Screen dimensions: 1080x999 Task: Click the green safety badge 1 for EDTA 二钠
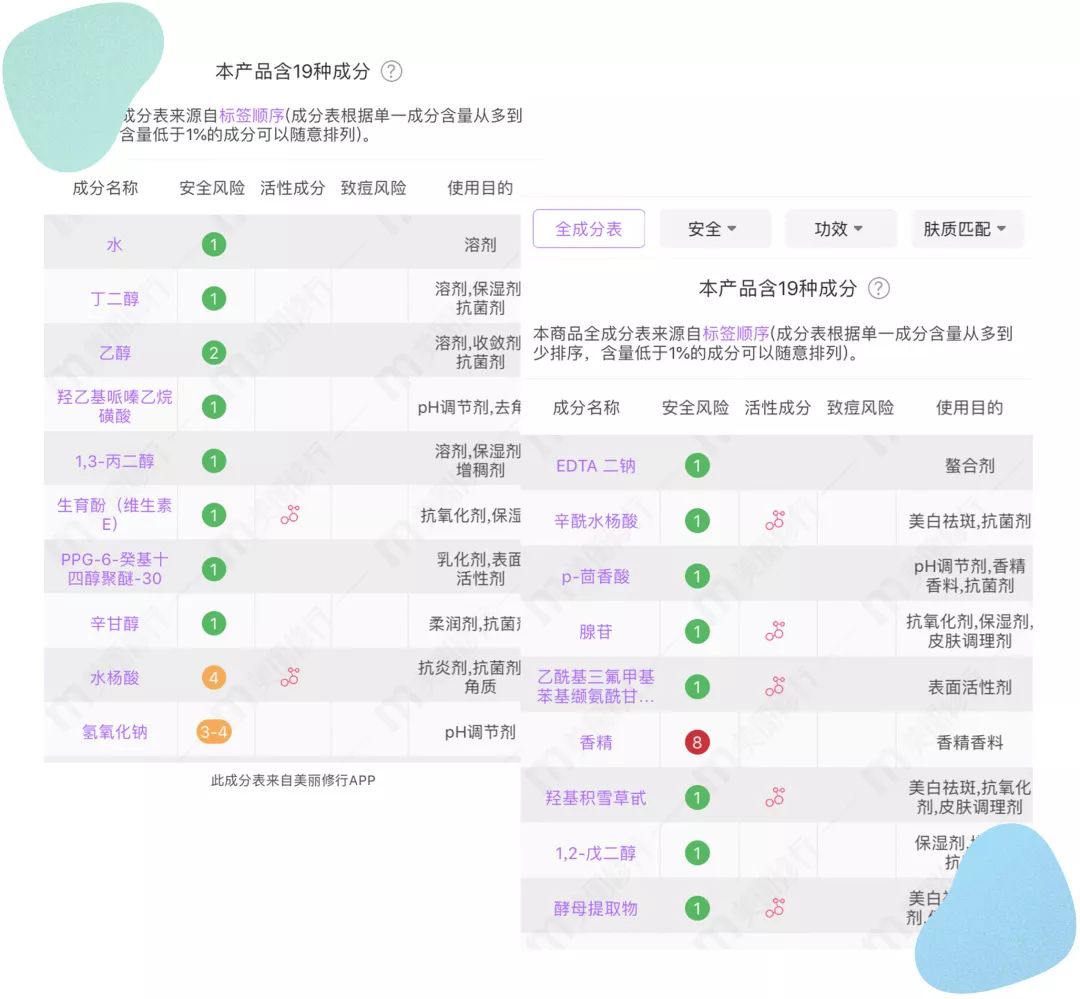coord(696,465)
